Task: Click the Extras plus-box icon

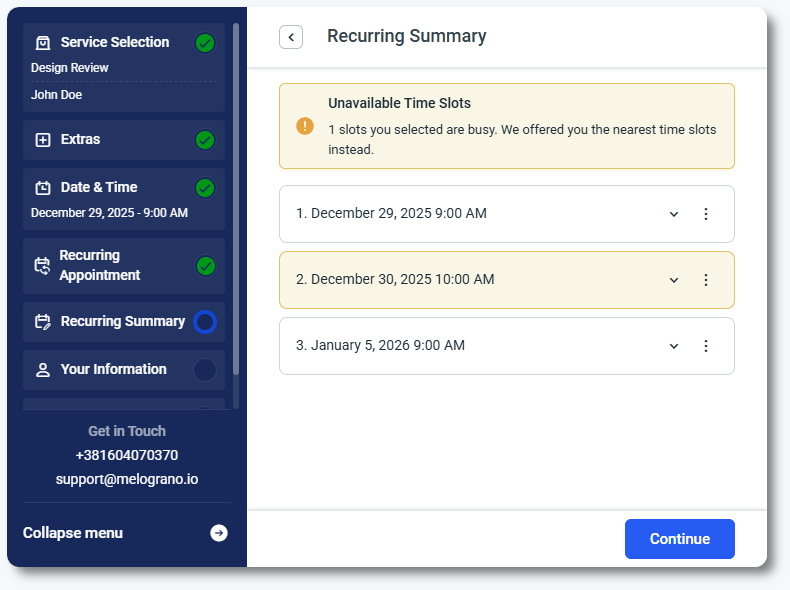Action: 43,140
